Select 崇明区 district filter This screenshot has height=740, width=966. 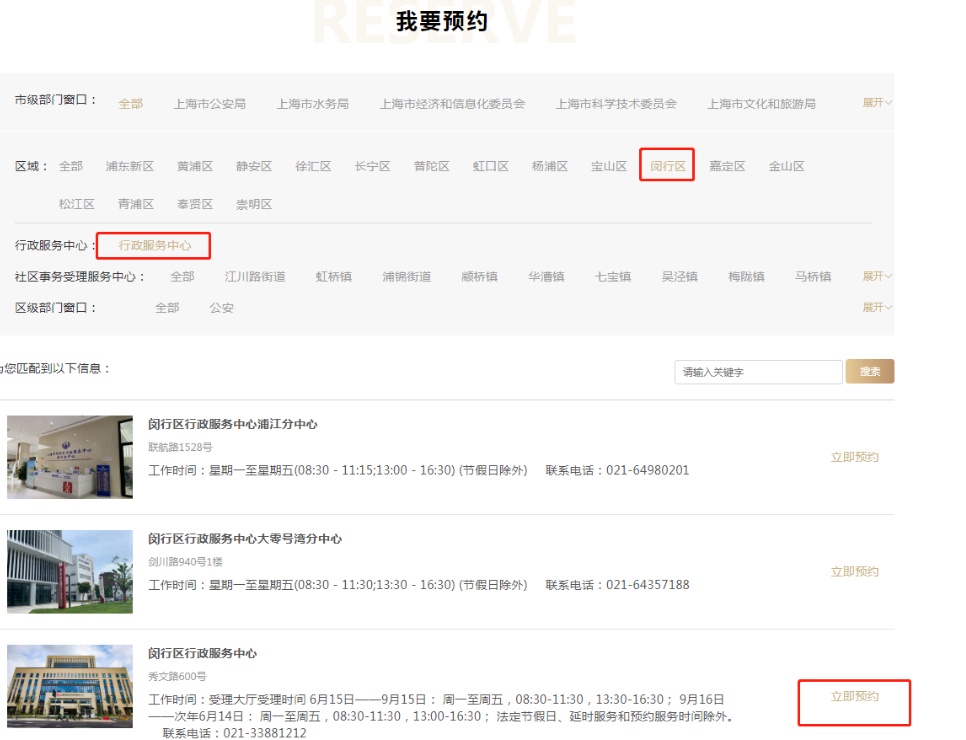(254, 204)
